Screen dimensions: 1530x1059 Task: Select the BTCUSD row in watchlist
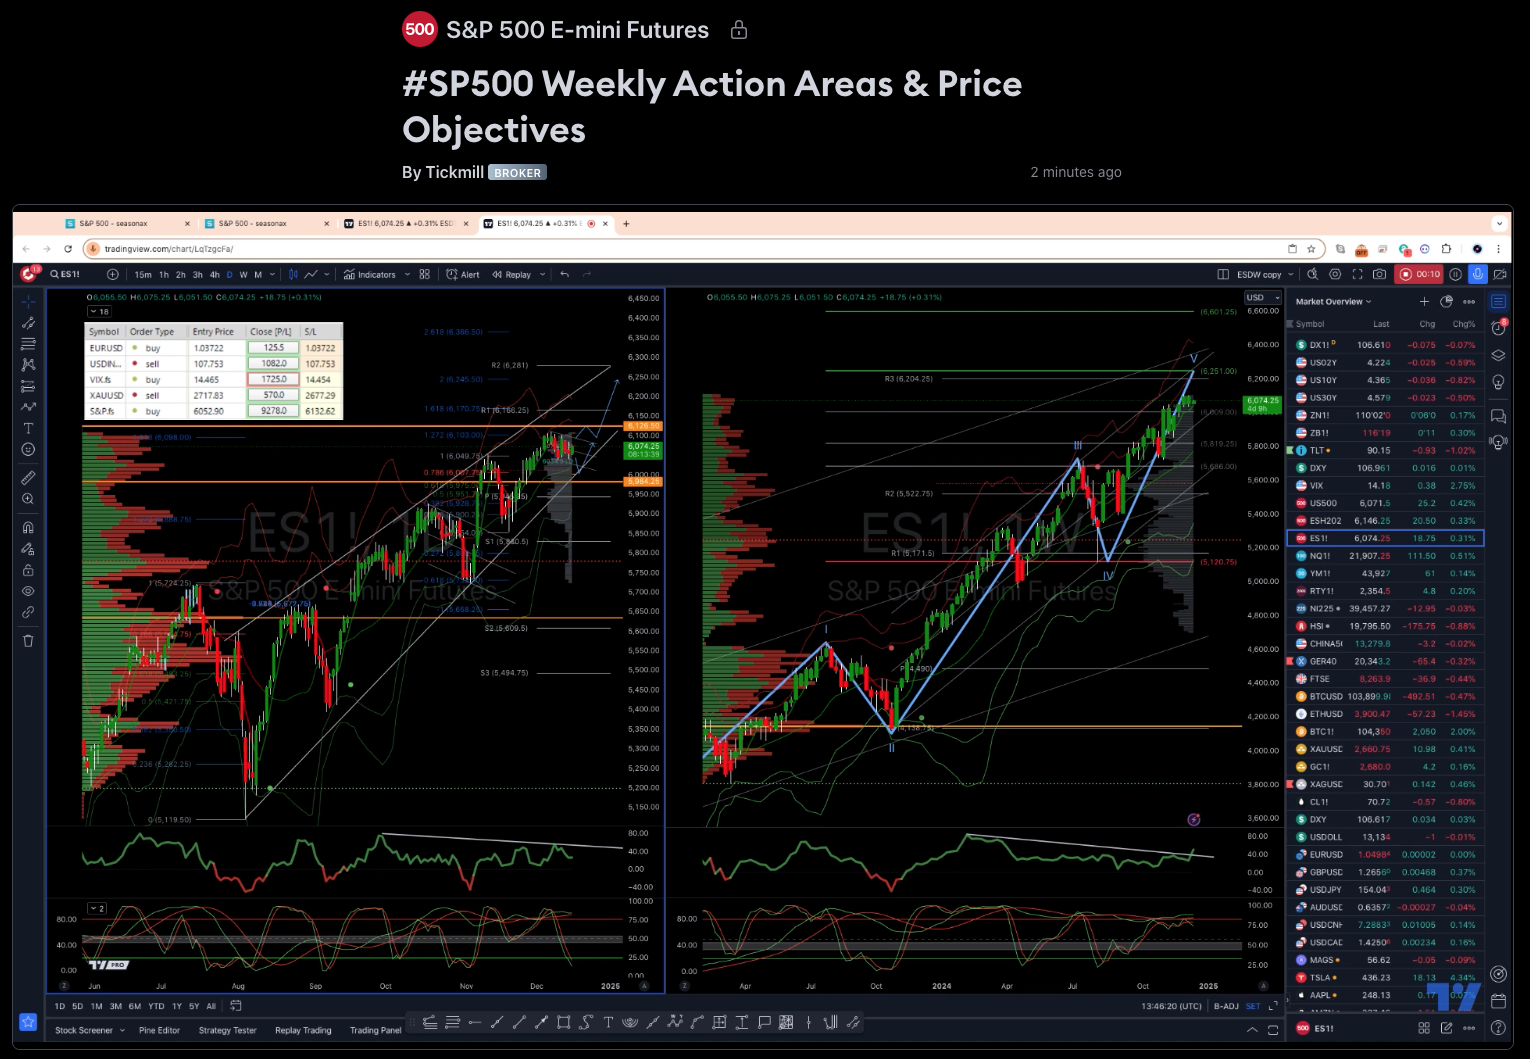[x=1385, y=696]
